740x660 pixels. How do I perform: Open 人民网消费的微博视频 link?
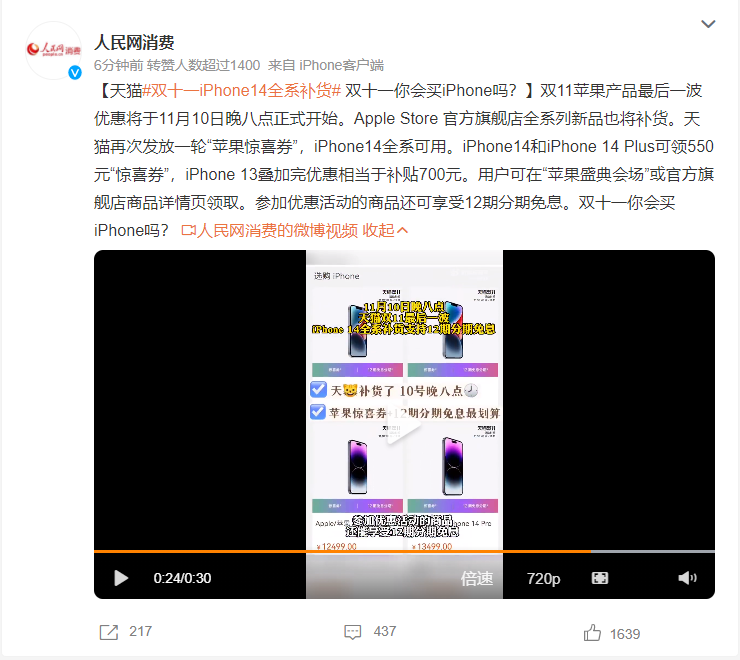coord(270,230)
